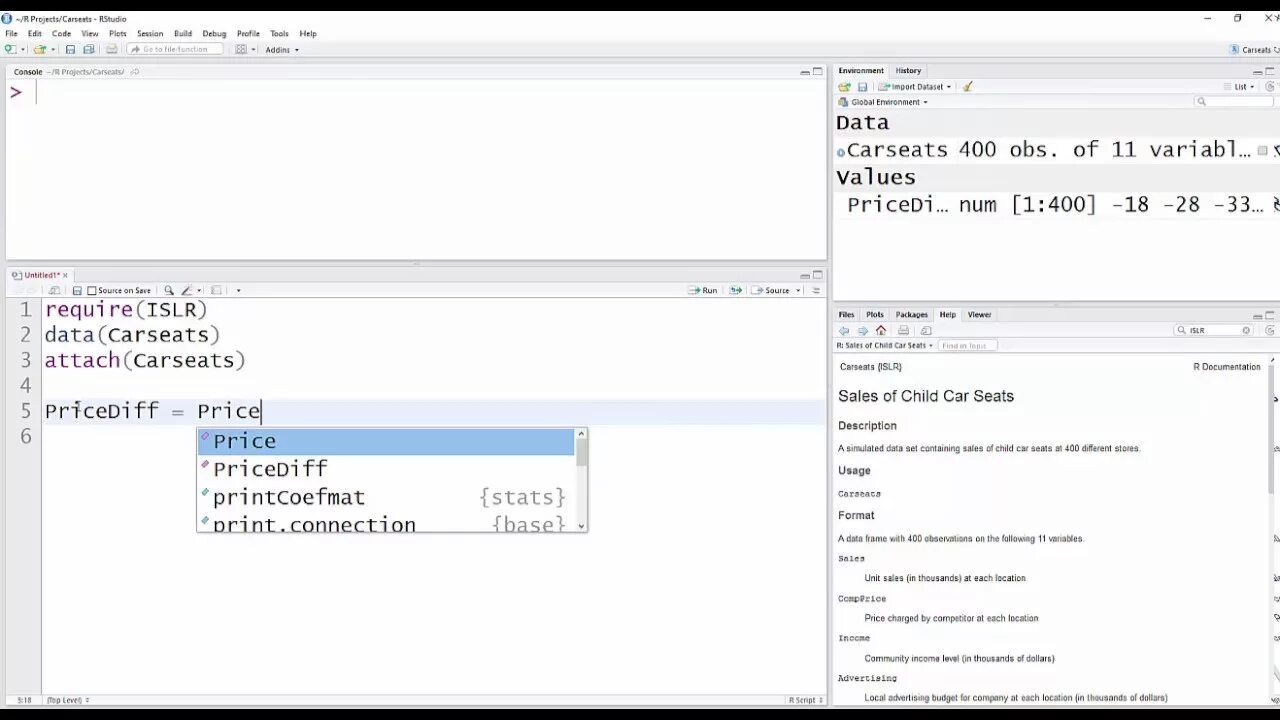Click the Source button in editor

point(771,290)
